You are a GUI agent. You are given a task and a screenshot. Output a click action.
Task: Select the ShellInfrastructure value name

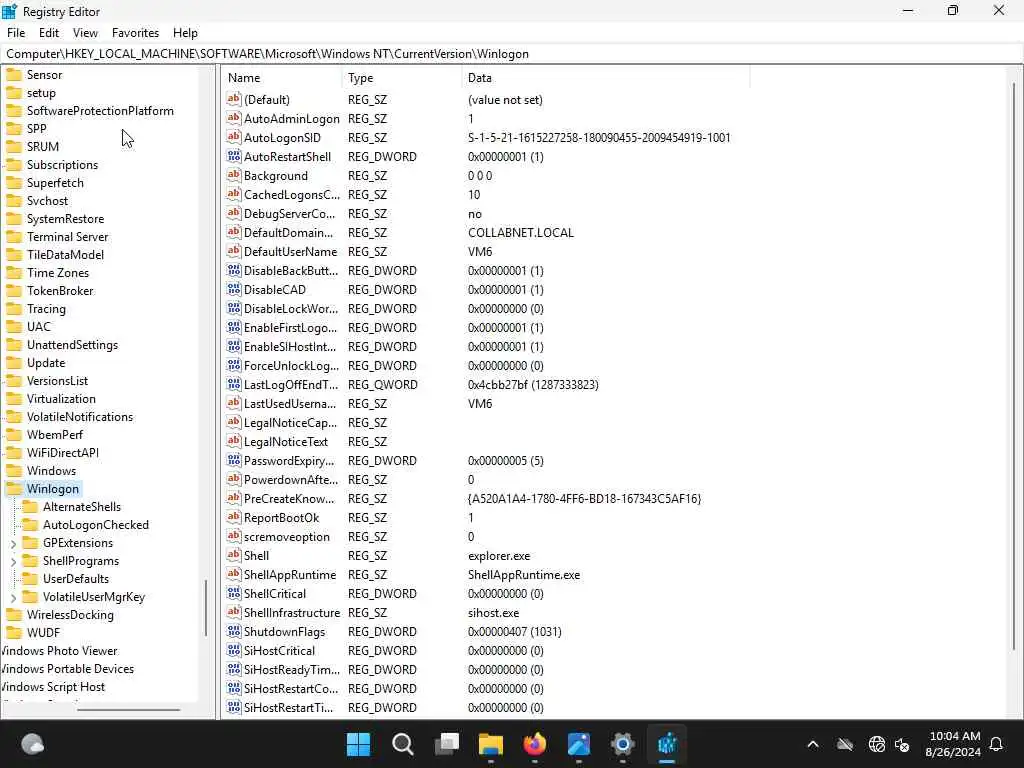[292, 613]
